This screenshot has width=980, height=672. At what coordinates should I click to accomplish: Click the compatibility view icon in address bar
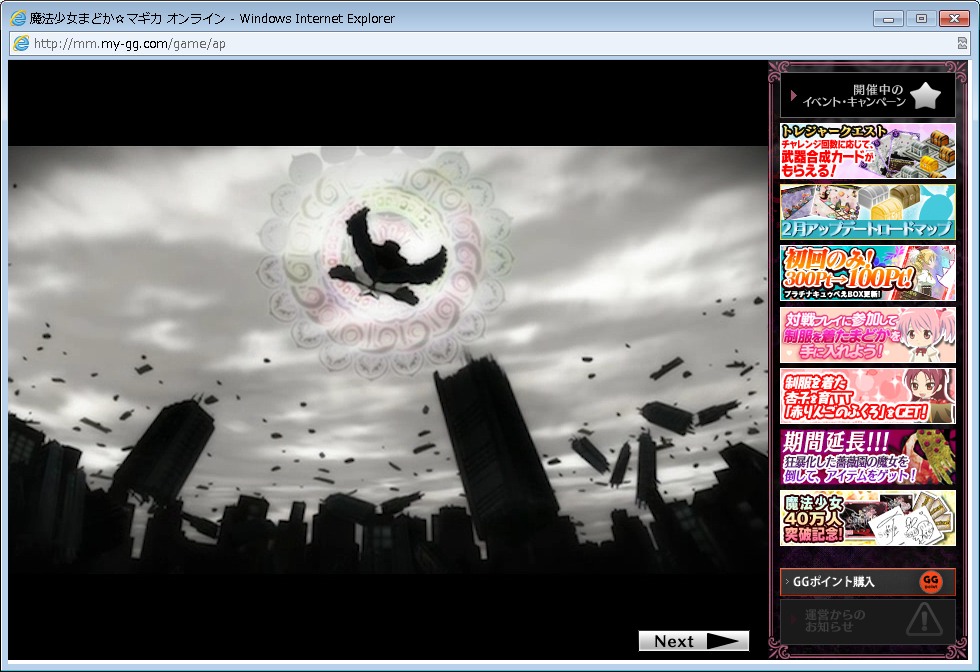pos(962,43)
